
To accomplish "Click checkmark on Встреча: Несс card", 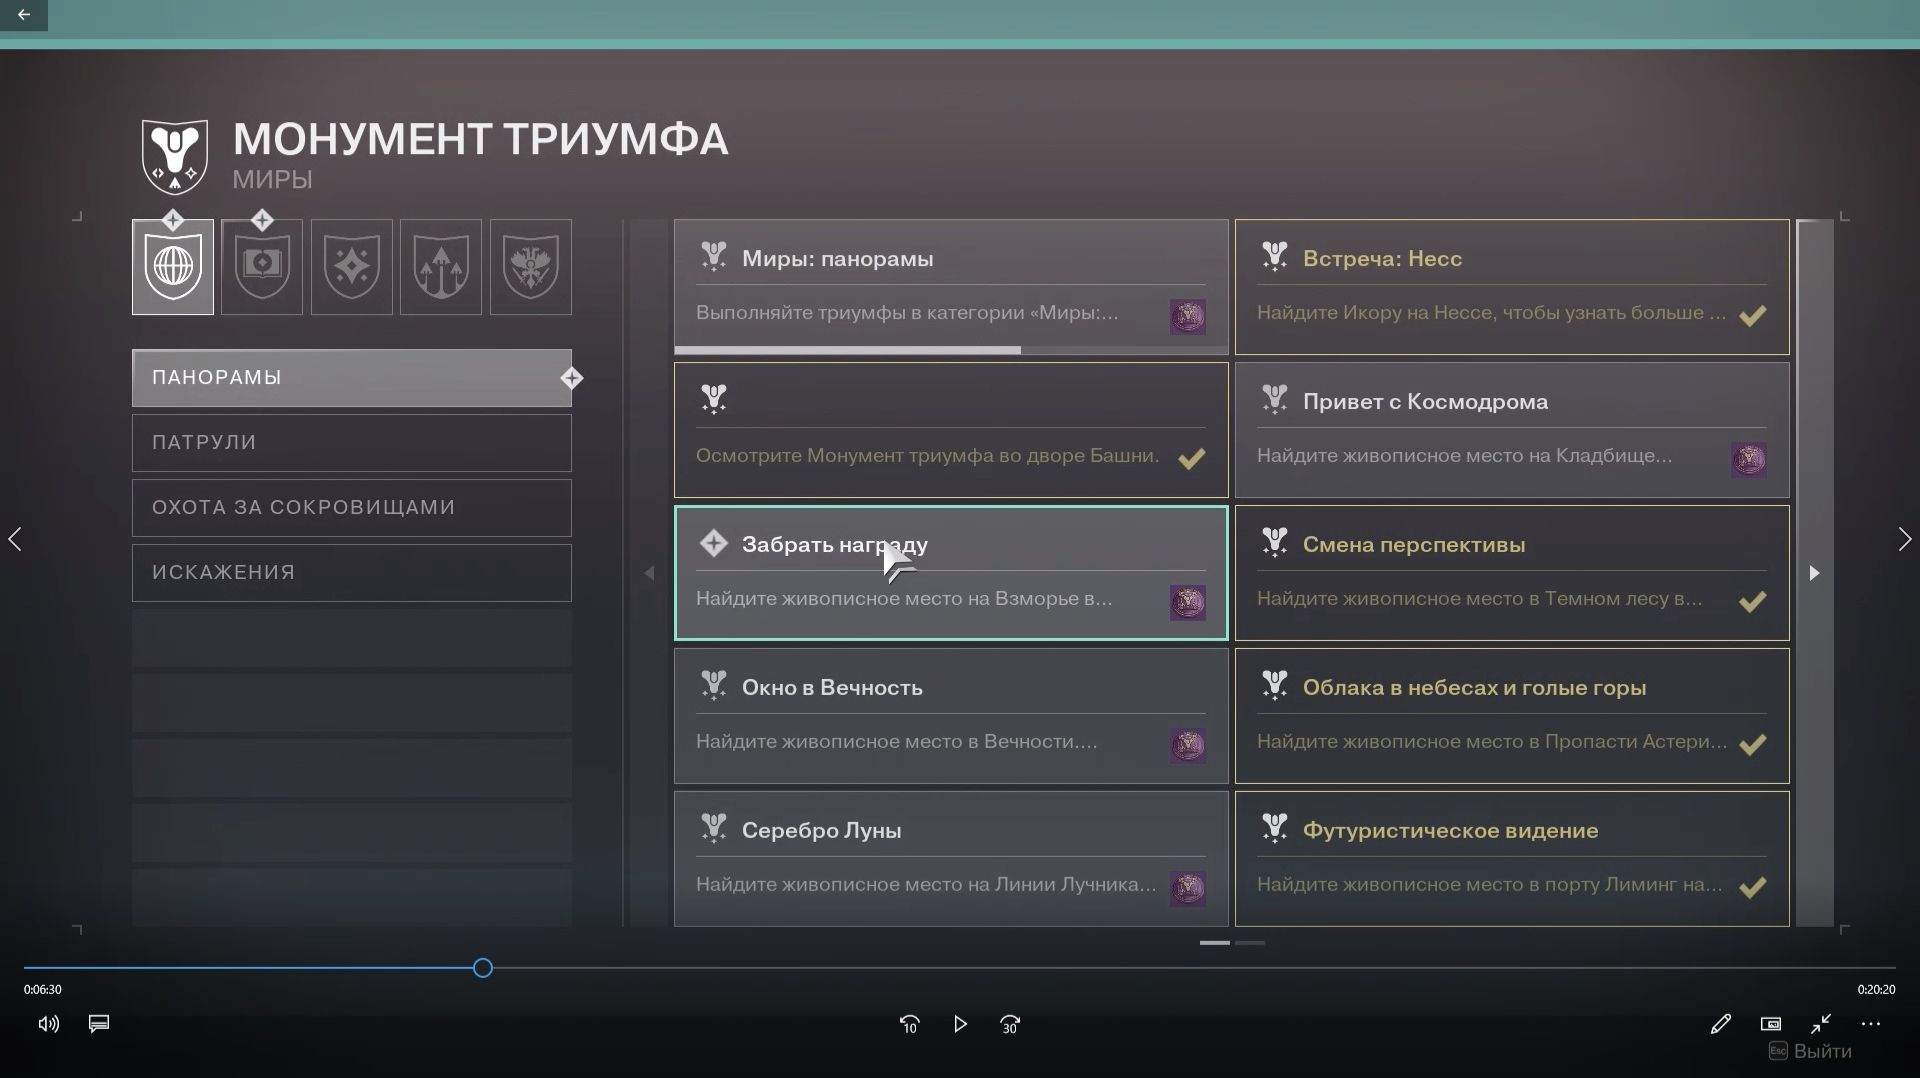I will coord(1752,316).
